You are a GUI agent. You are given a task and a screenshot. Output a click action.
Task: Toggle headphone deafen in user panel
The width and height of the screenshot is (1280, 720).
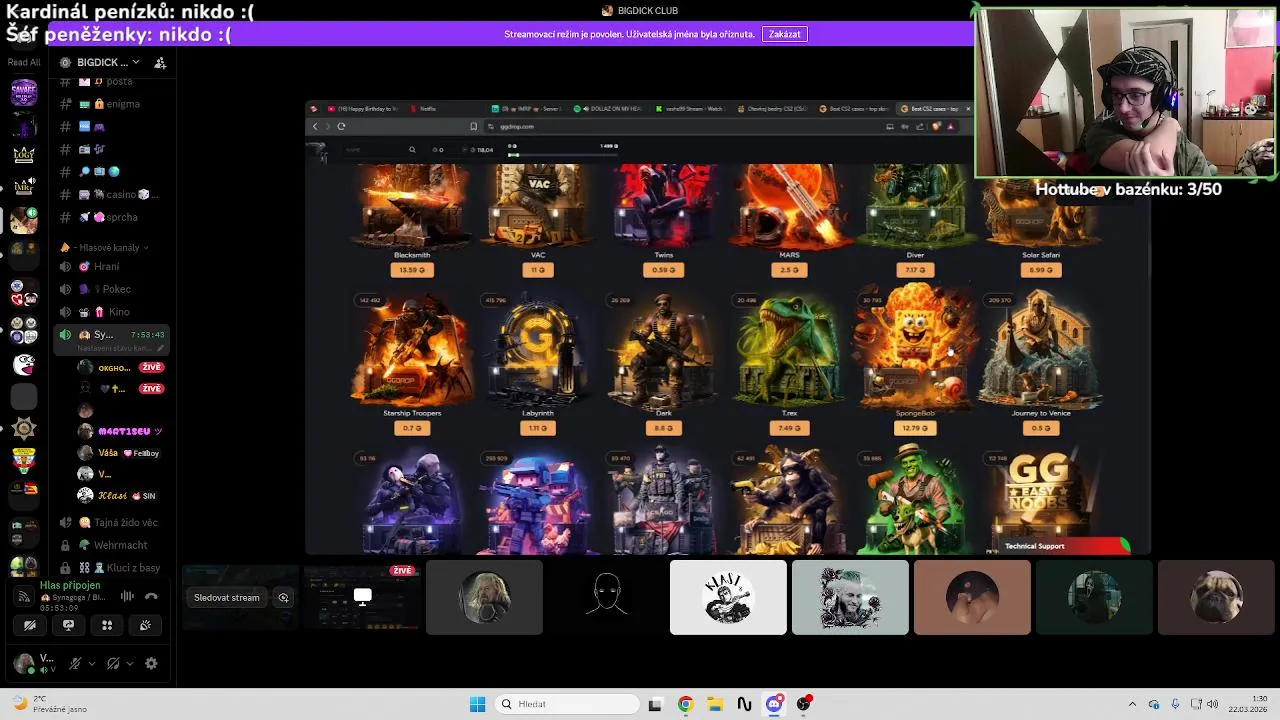[113, 663]
